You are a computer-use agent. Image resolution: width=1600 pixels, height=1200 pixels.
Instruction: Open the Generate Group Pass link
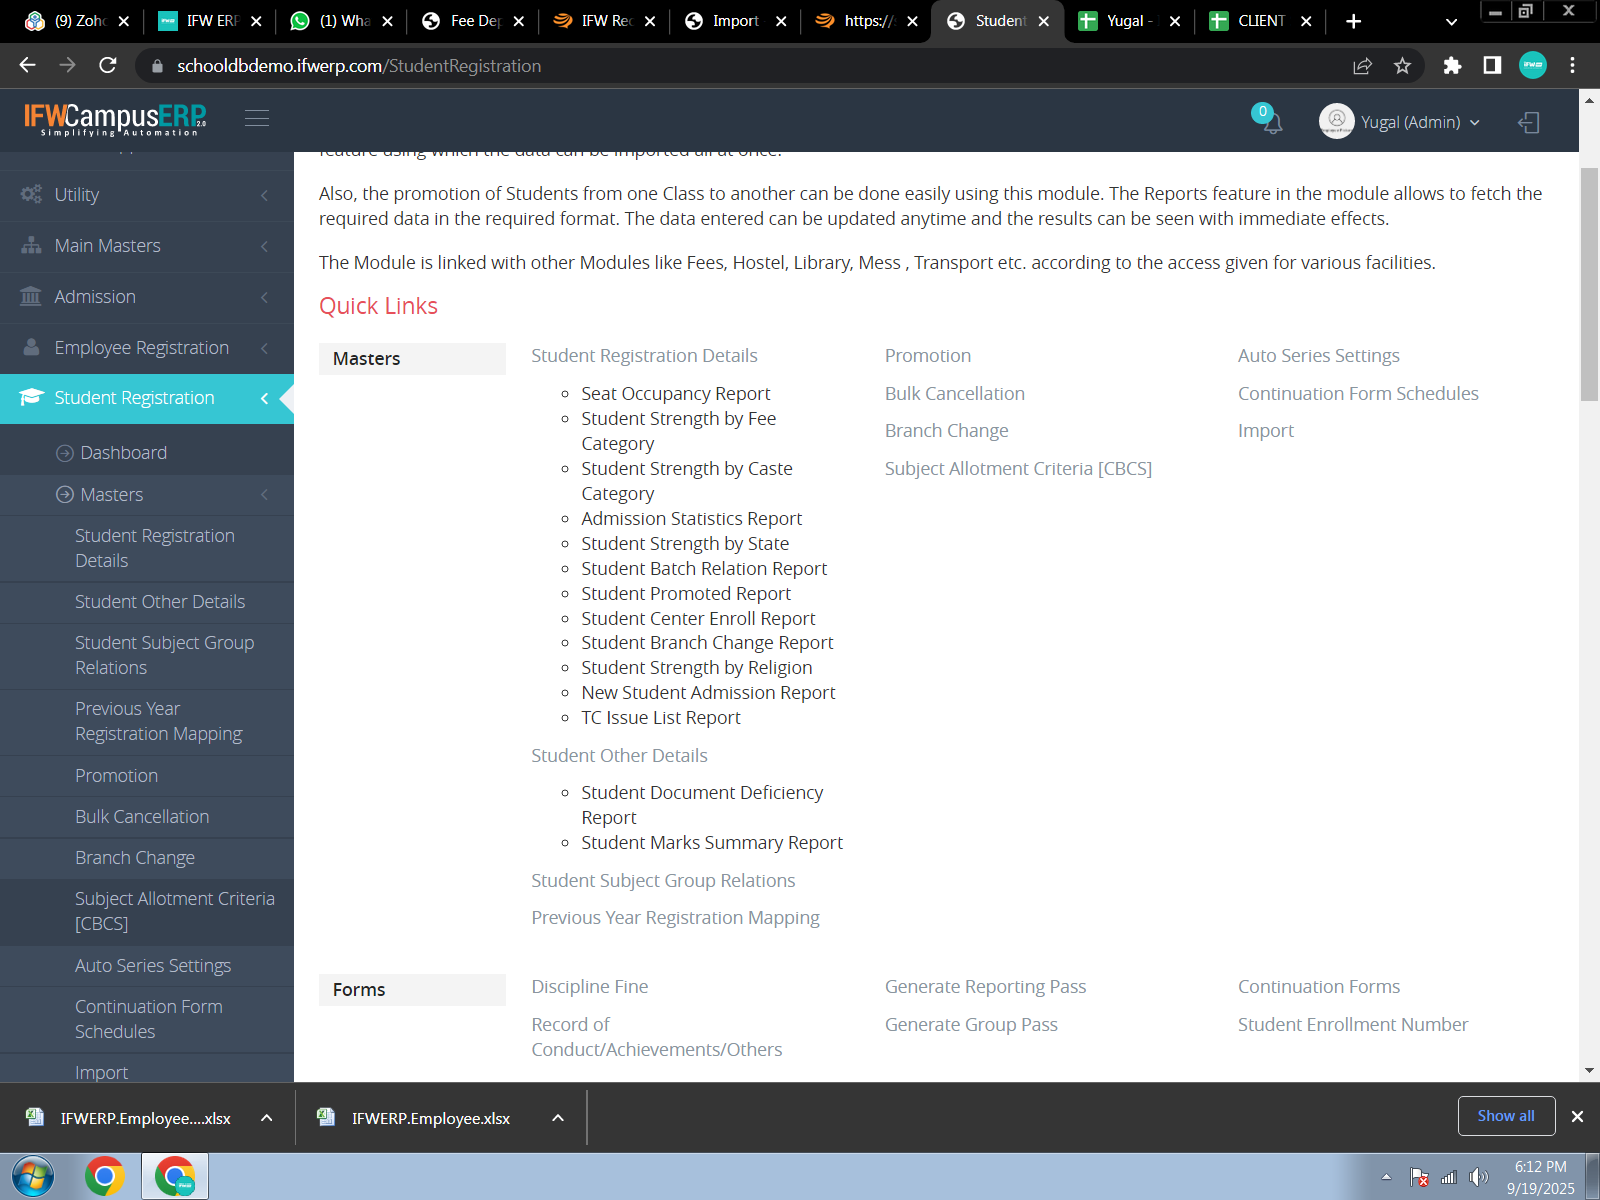tap(971, 1025)
